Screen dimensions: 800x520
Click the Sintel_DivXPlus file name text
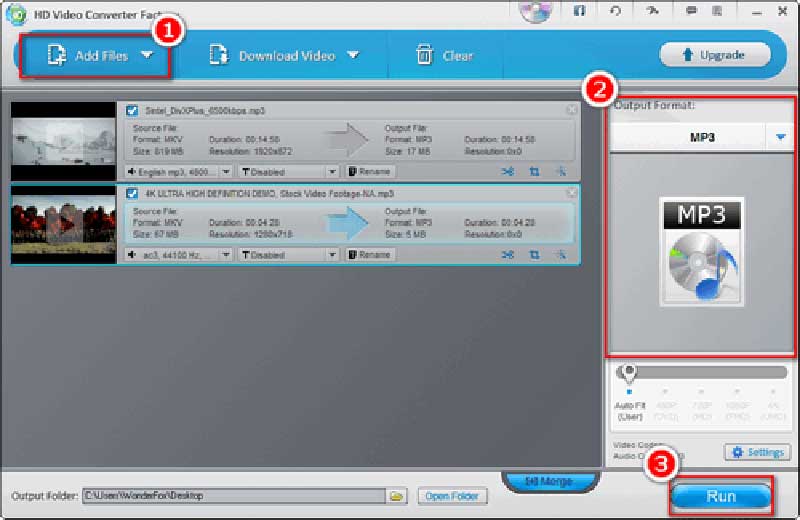pyautogui.click(x=205, y=111)
